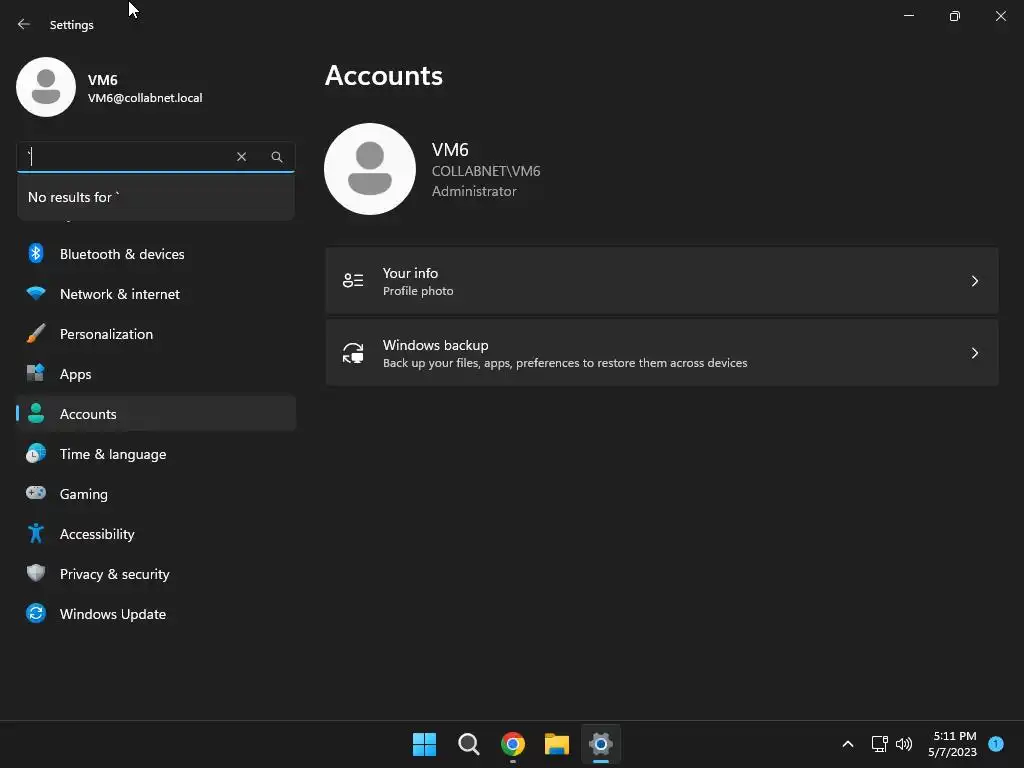Image resolution: width=1024 pixels, height=768 pixels.
Task: Click the Time & language clock icon
Action: click(x=36, y=453)
